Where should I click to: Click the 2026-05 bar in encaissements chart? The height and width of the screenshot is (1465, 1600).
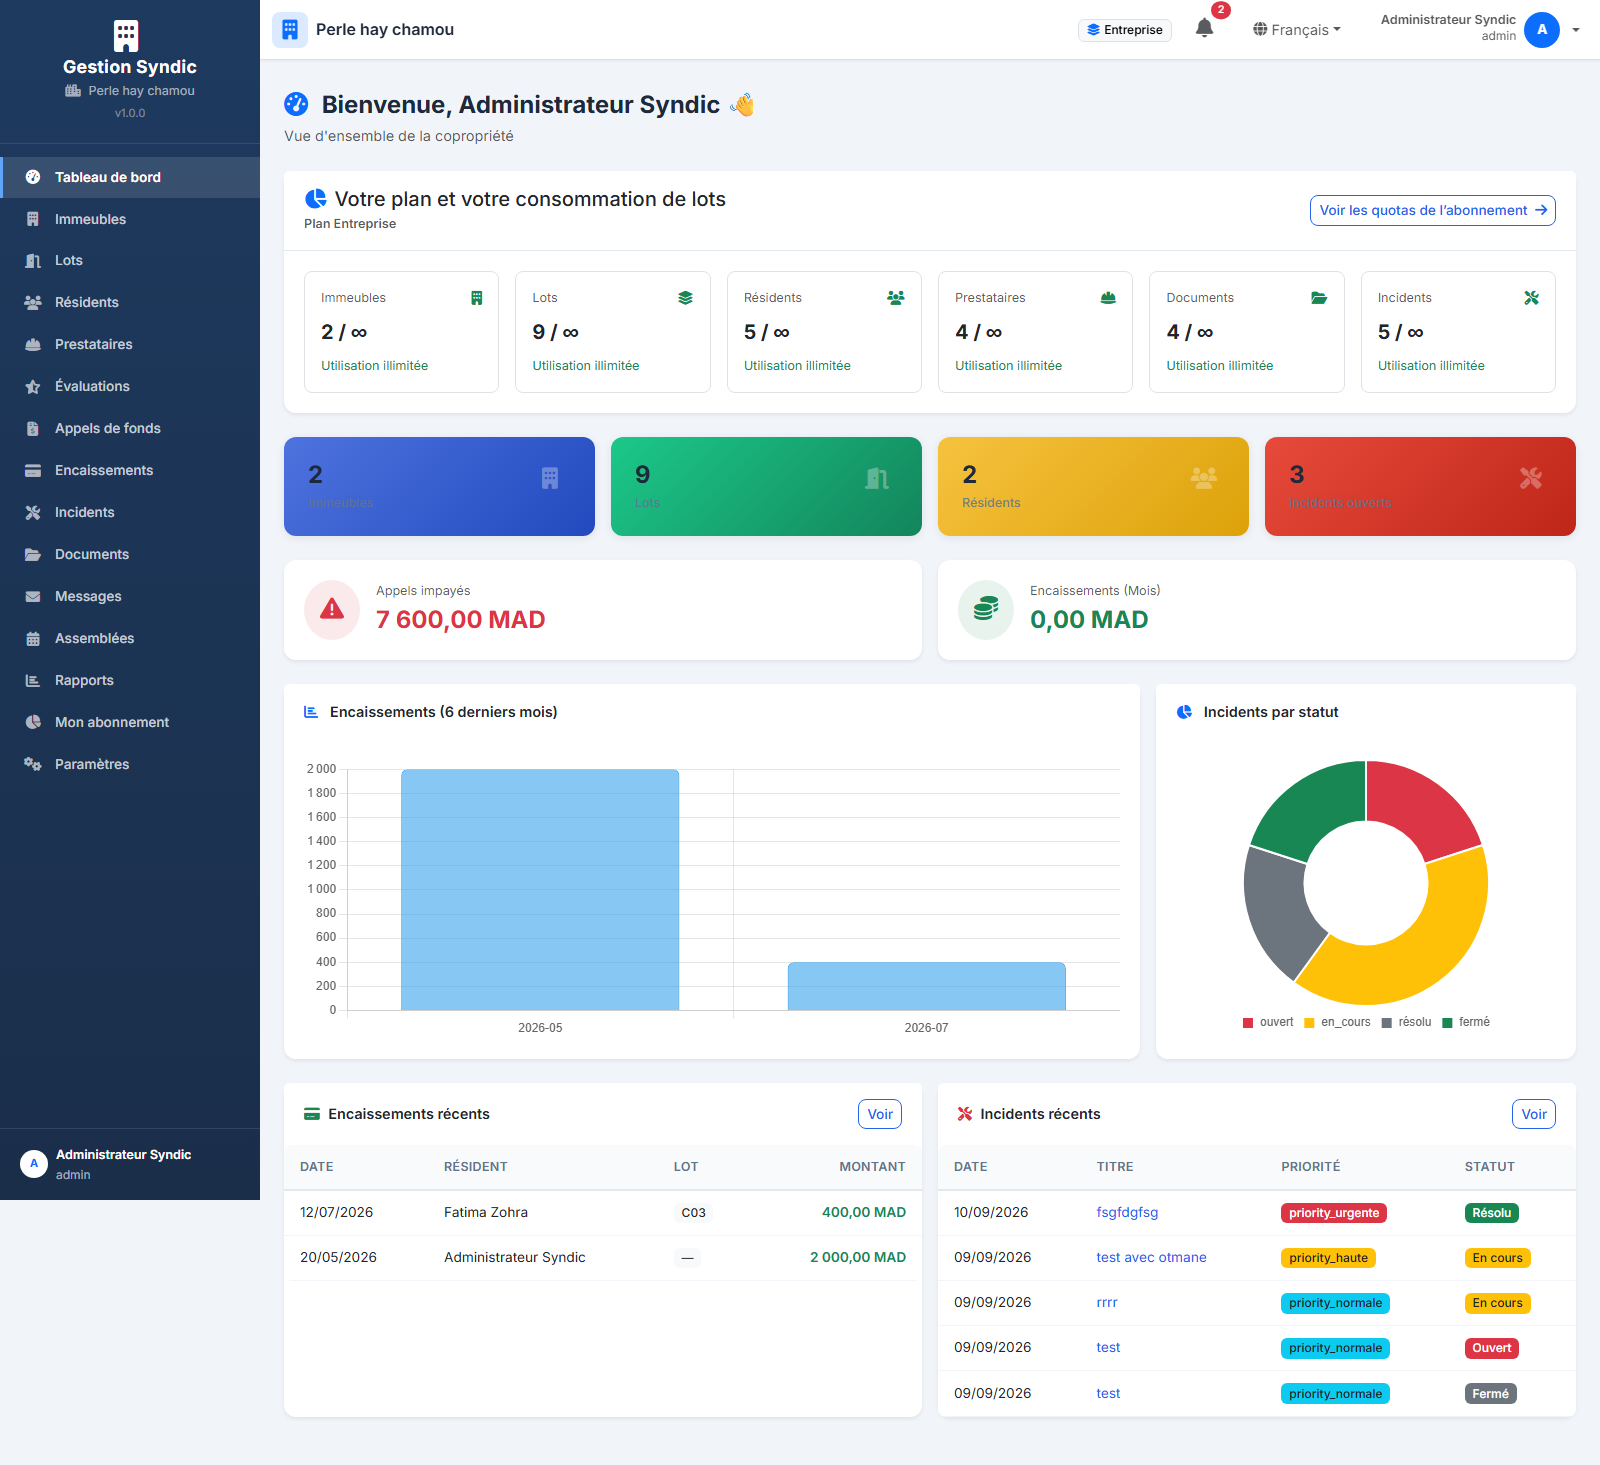pos(540,890)
